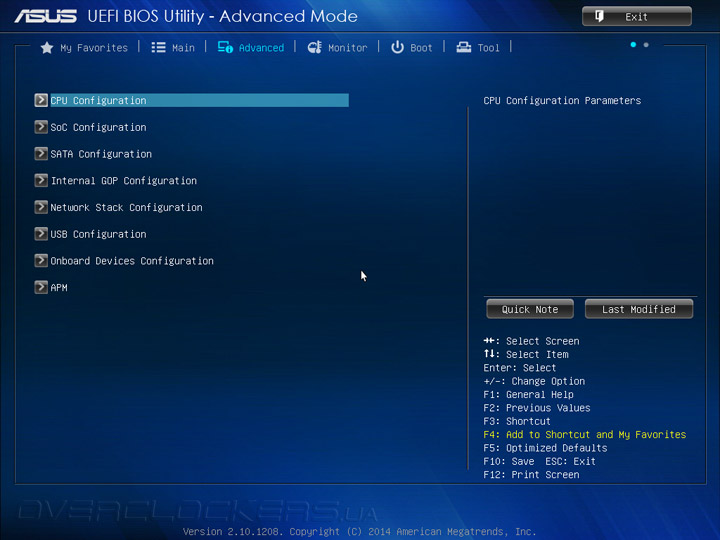Viewport: 720px width, 540px height.
Task: Click the Advanced tab's monitor icon
Action: (225, 48)
